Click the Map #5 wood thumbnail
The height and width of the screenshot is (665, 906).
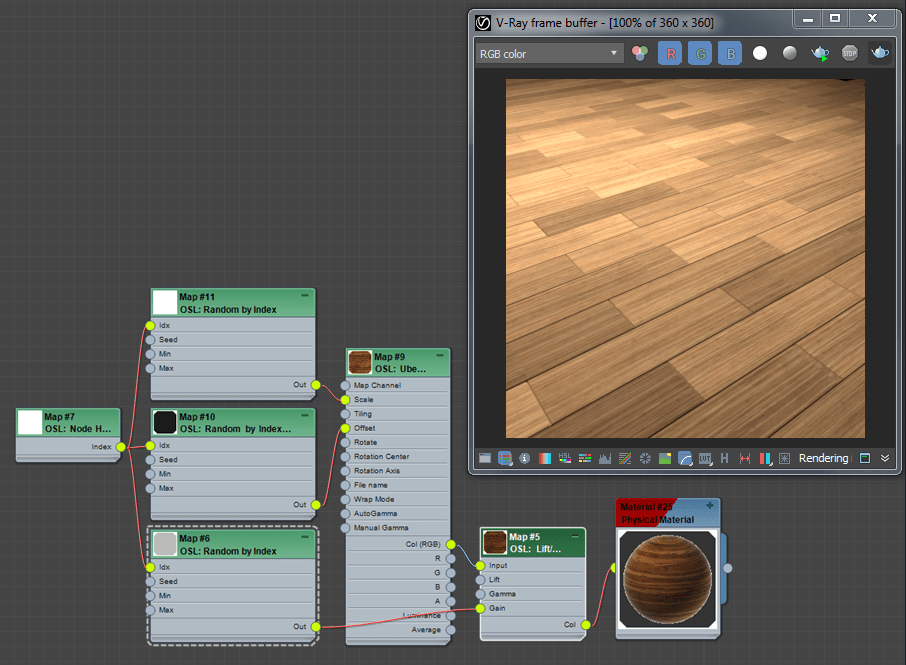[x=495, y=543]
